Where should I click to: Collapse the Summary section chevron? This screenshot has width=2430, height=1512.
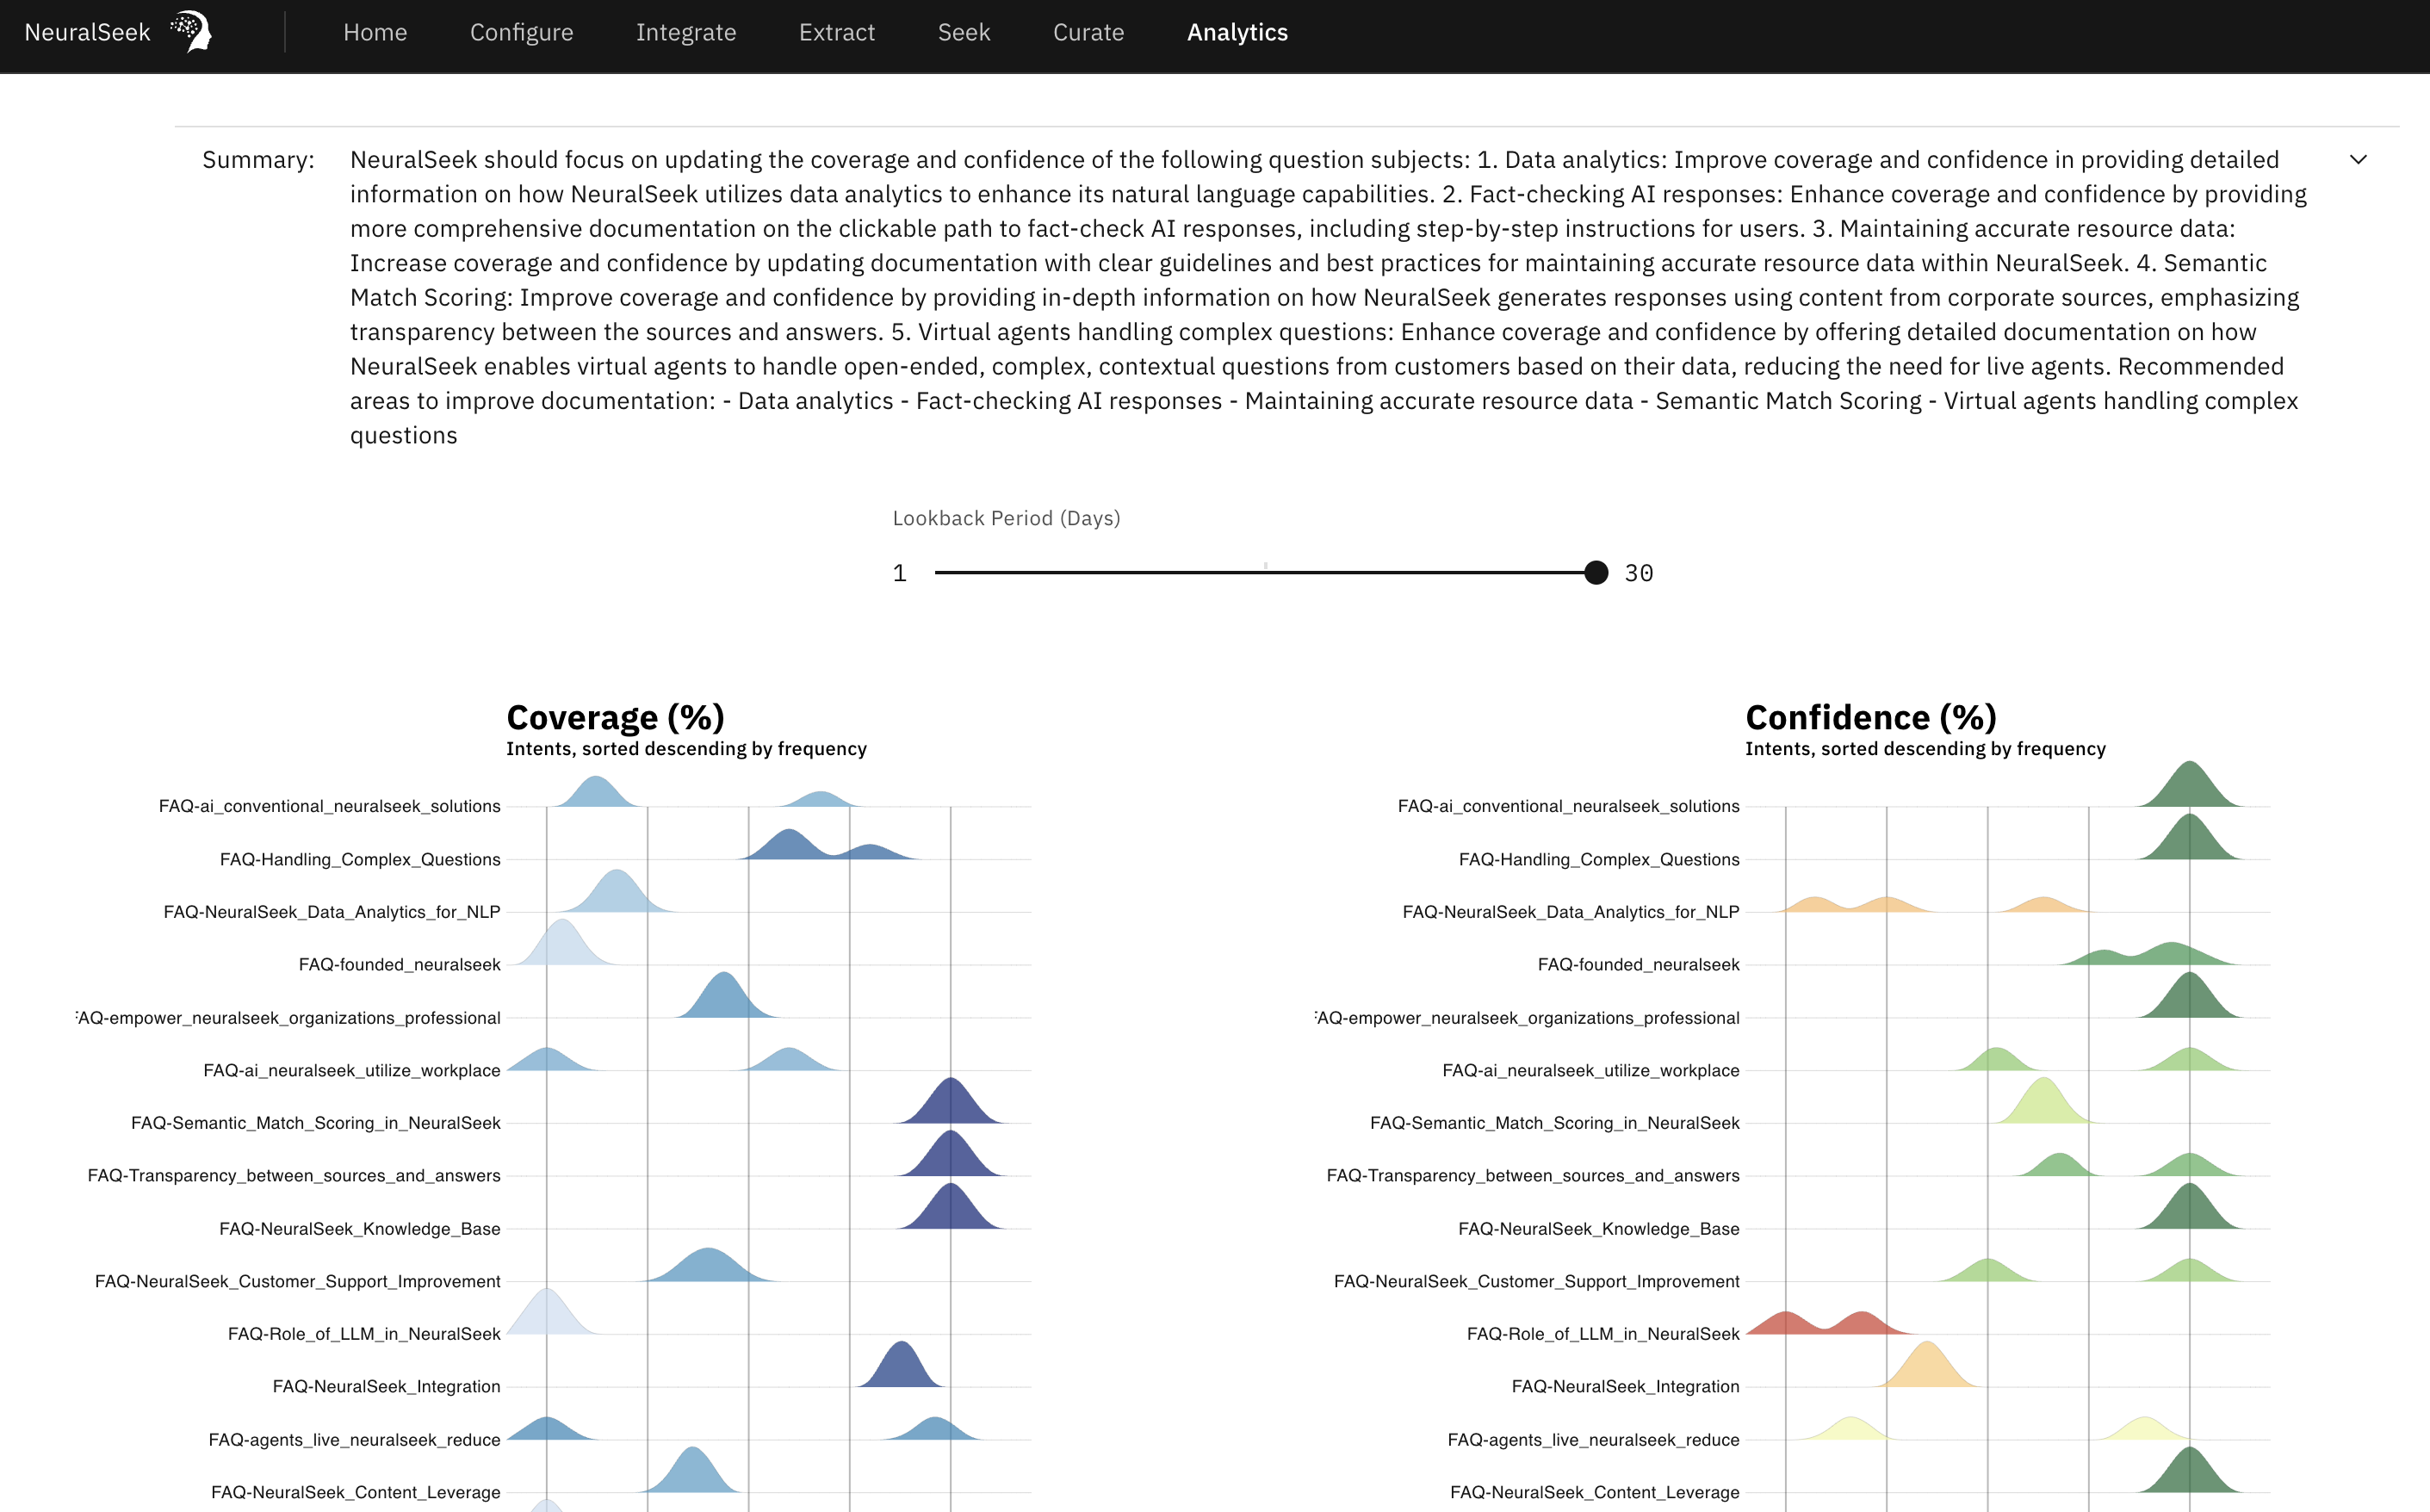point(2357,160)
